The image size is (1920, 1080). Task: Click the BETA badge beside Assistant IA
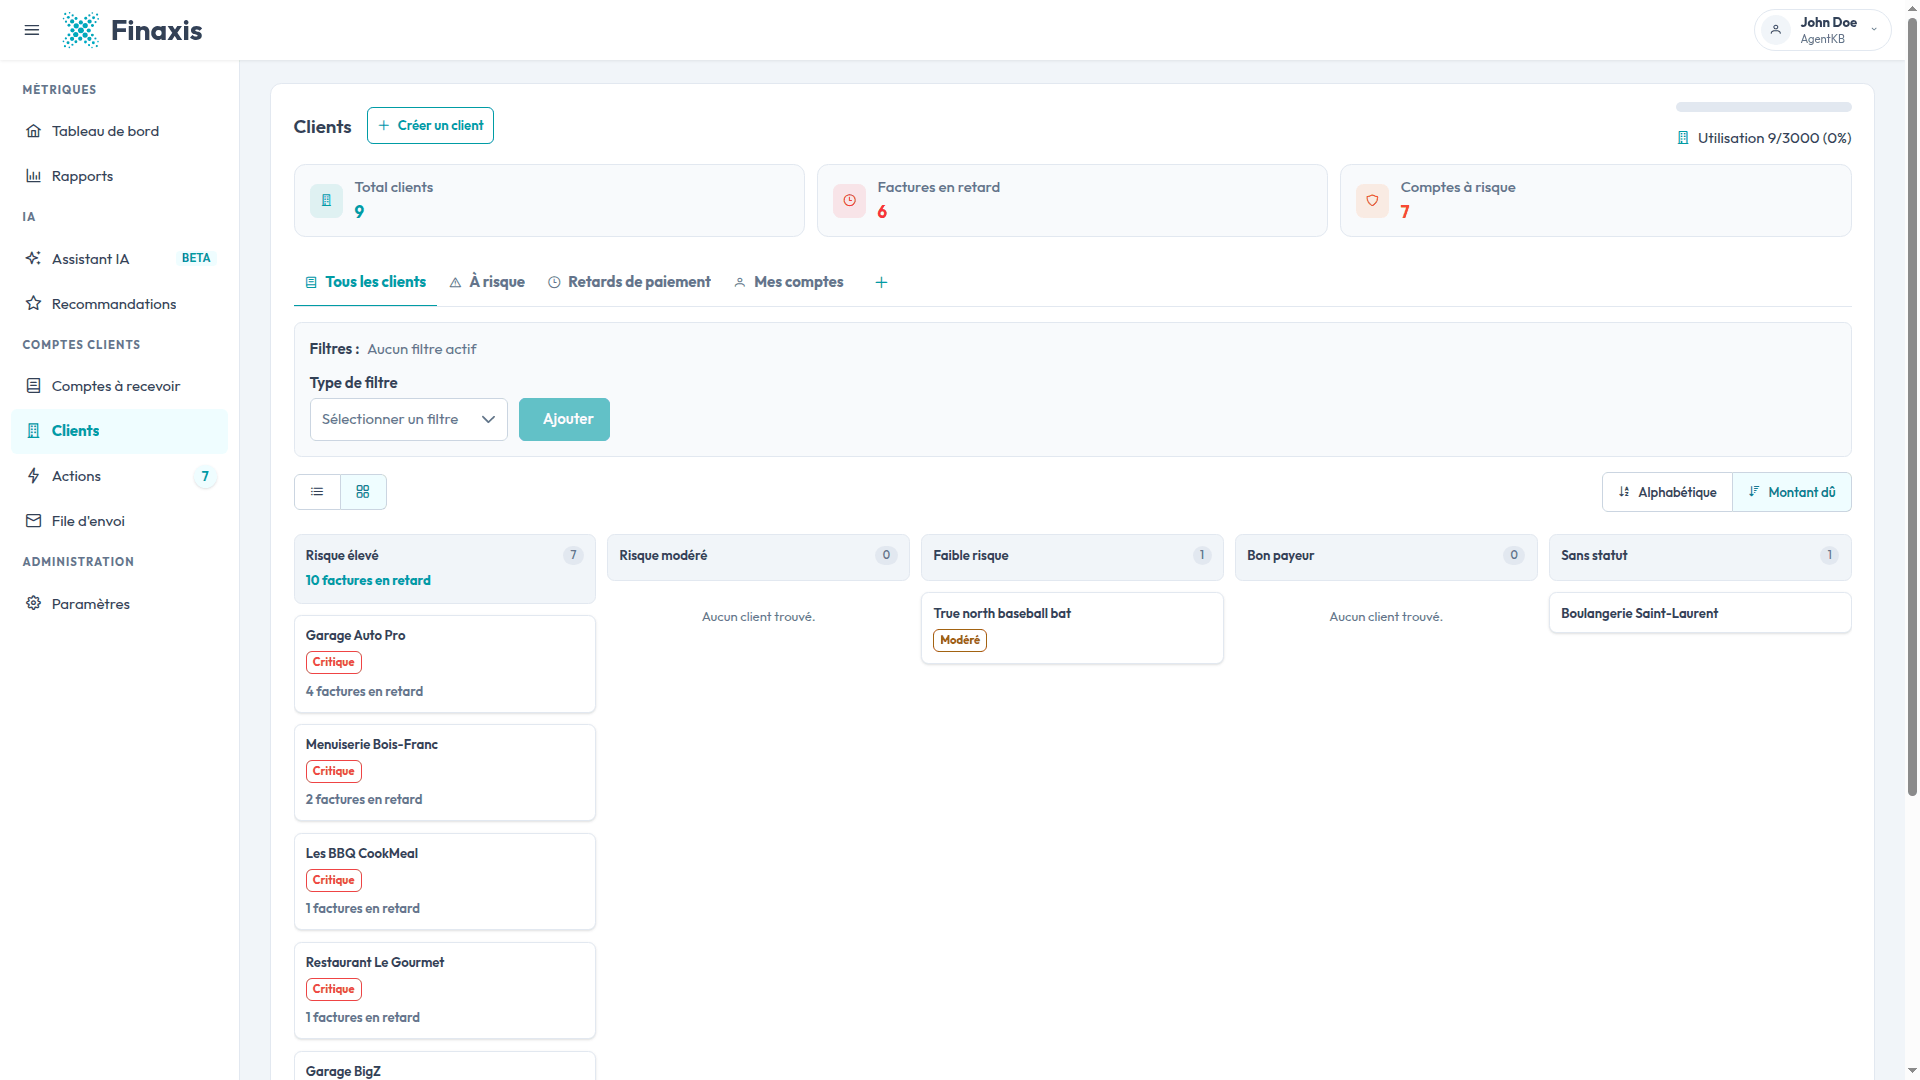[196, 258]
